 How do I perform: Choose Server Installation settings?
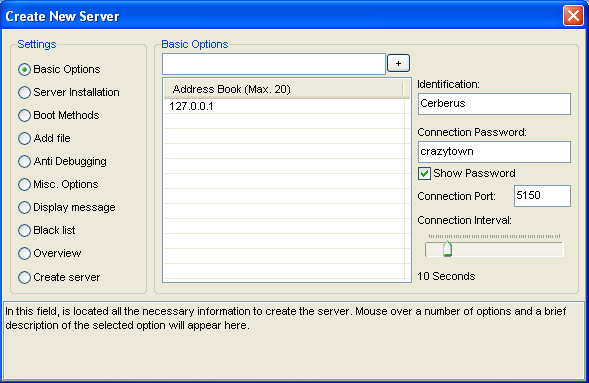[x=24, y=92]
